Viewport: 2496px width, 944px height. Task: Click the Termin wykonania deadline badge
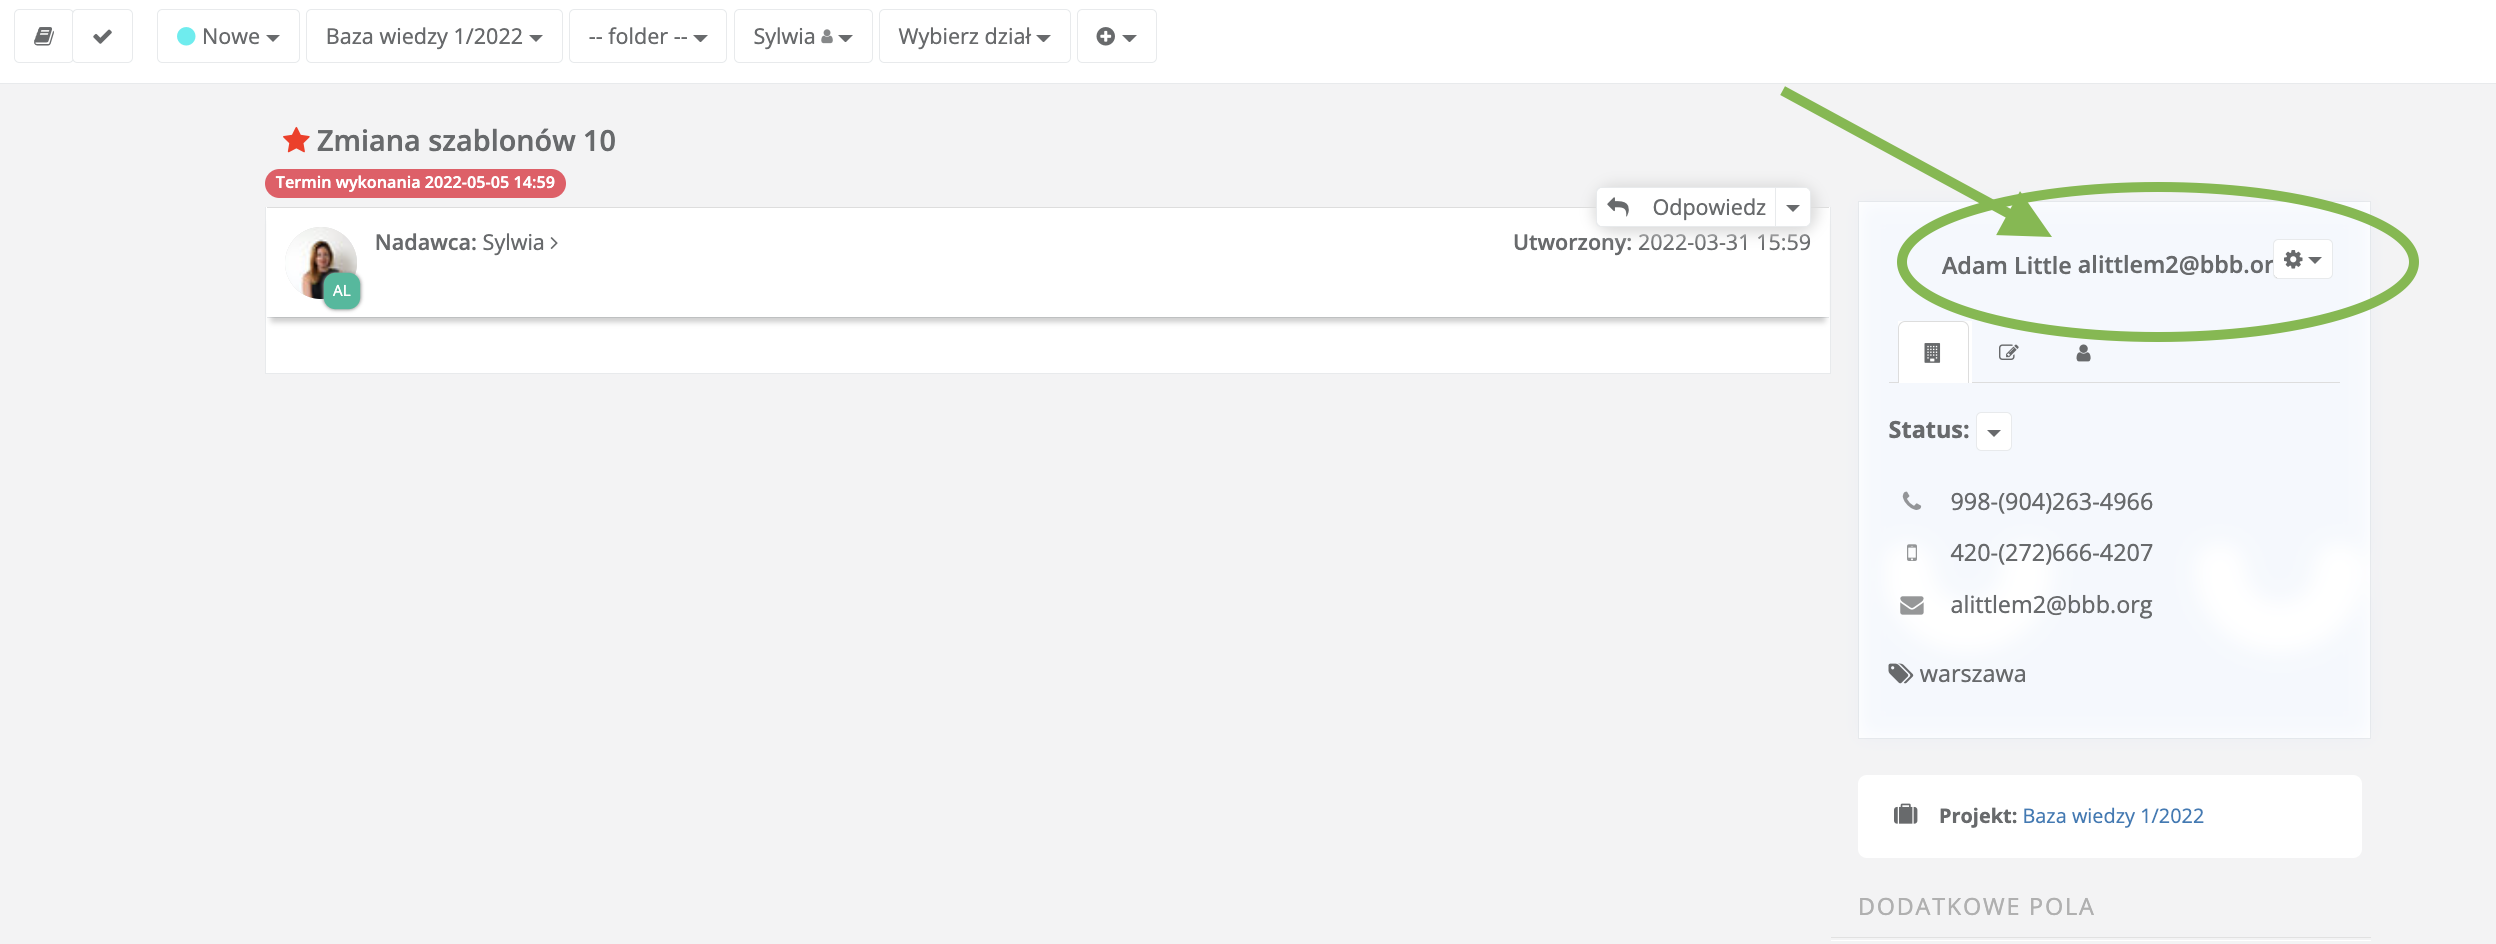[415, 183]
